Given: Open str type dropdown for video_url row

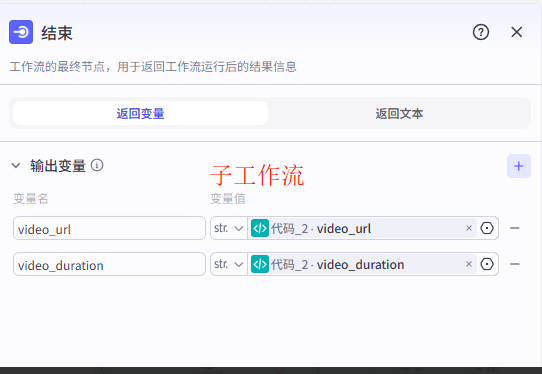Looking at the screenshot, I should tap(228, 228).
